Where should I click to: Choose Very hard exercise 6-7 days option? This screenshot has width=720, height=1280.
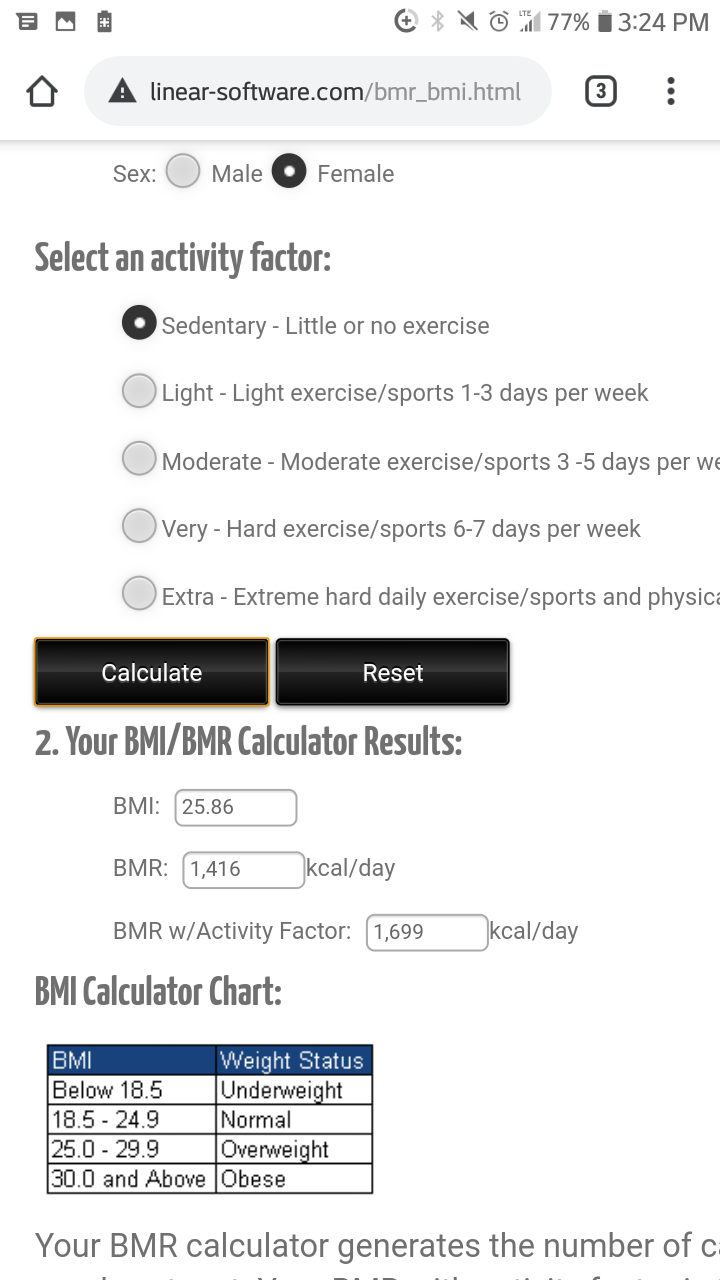coord(139,526)
